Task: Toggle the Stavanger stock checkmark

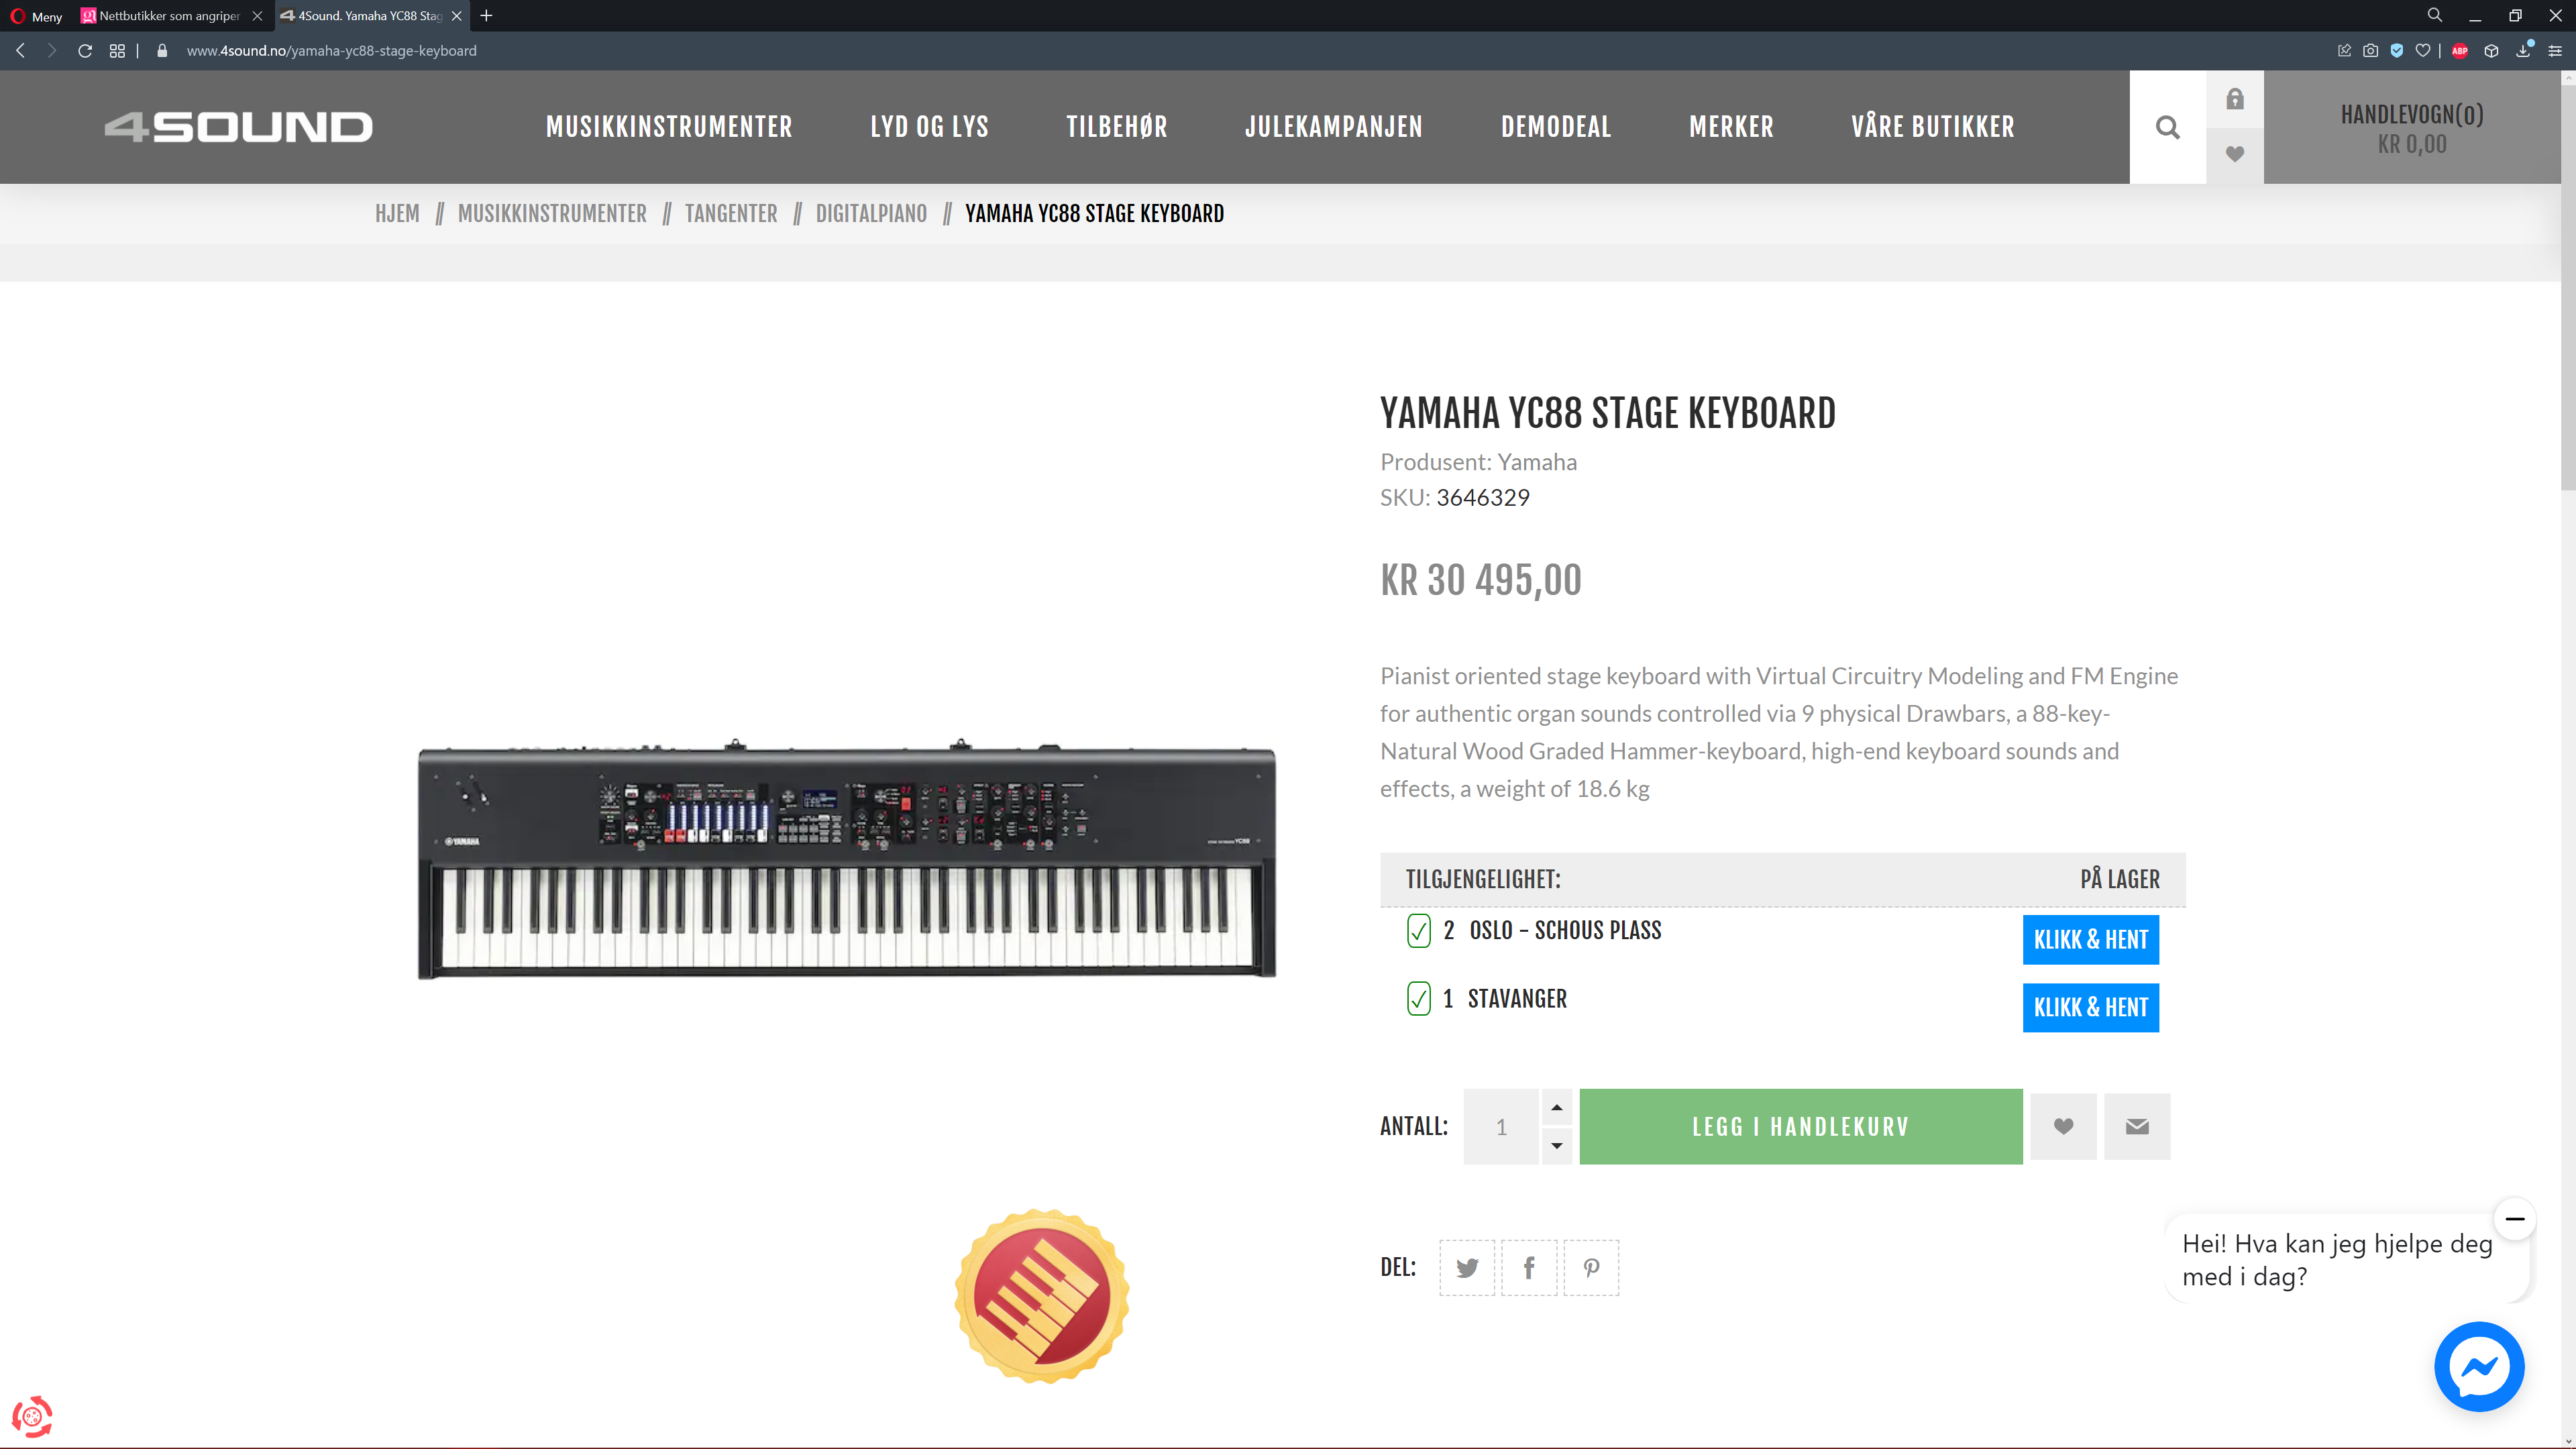Action: [1418, 999]
